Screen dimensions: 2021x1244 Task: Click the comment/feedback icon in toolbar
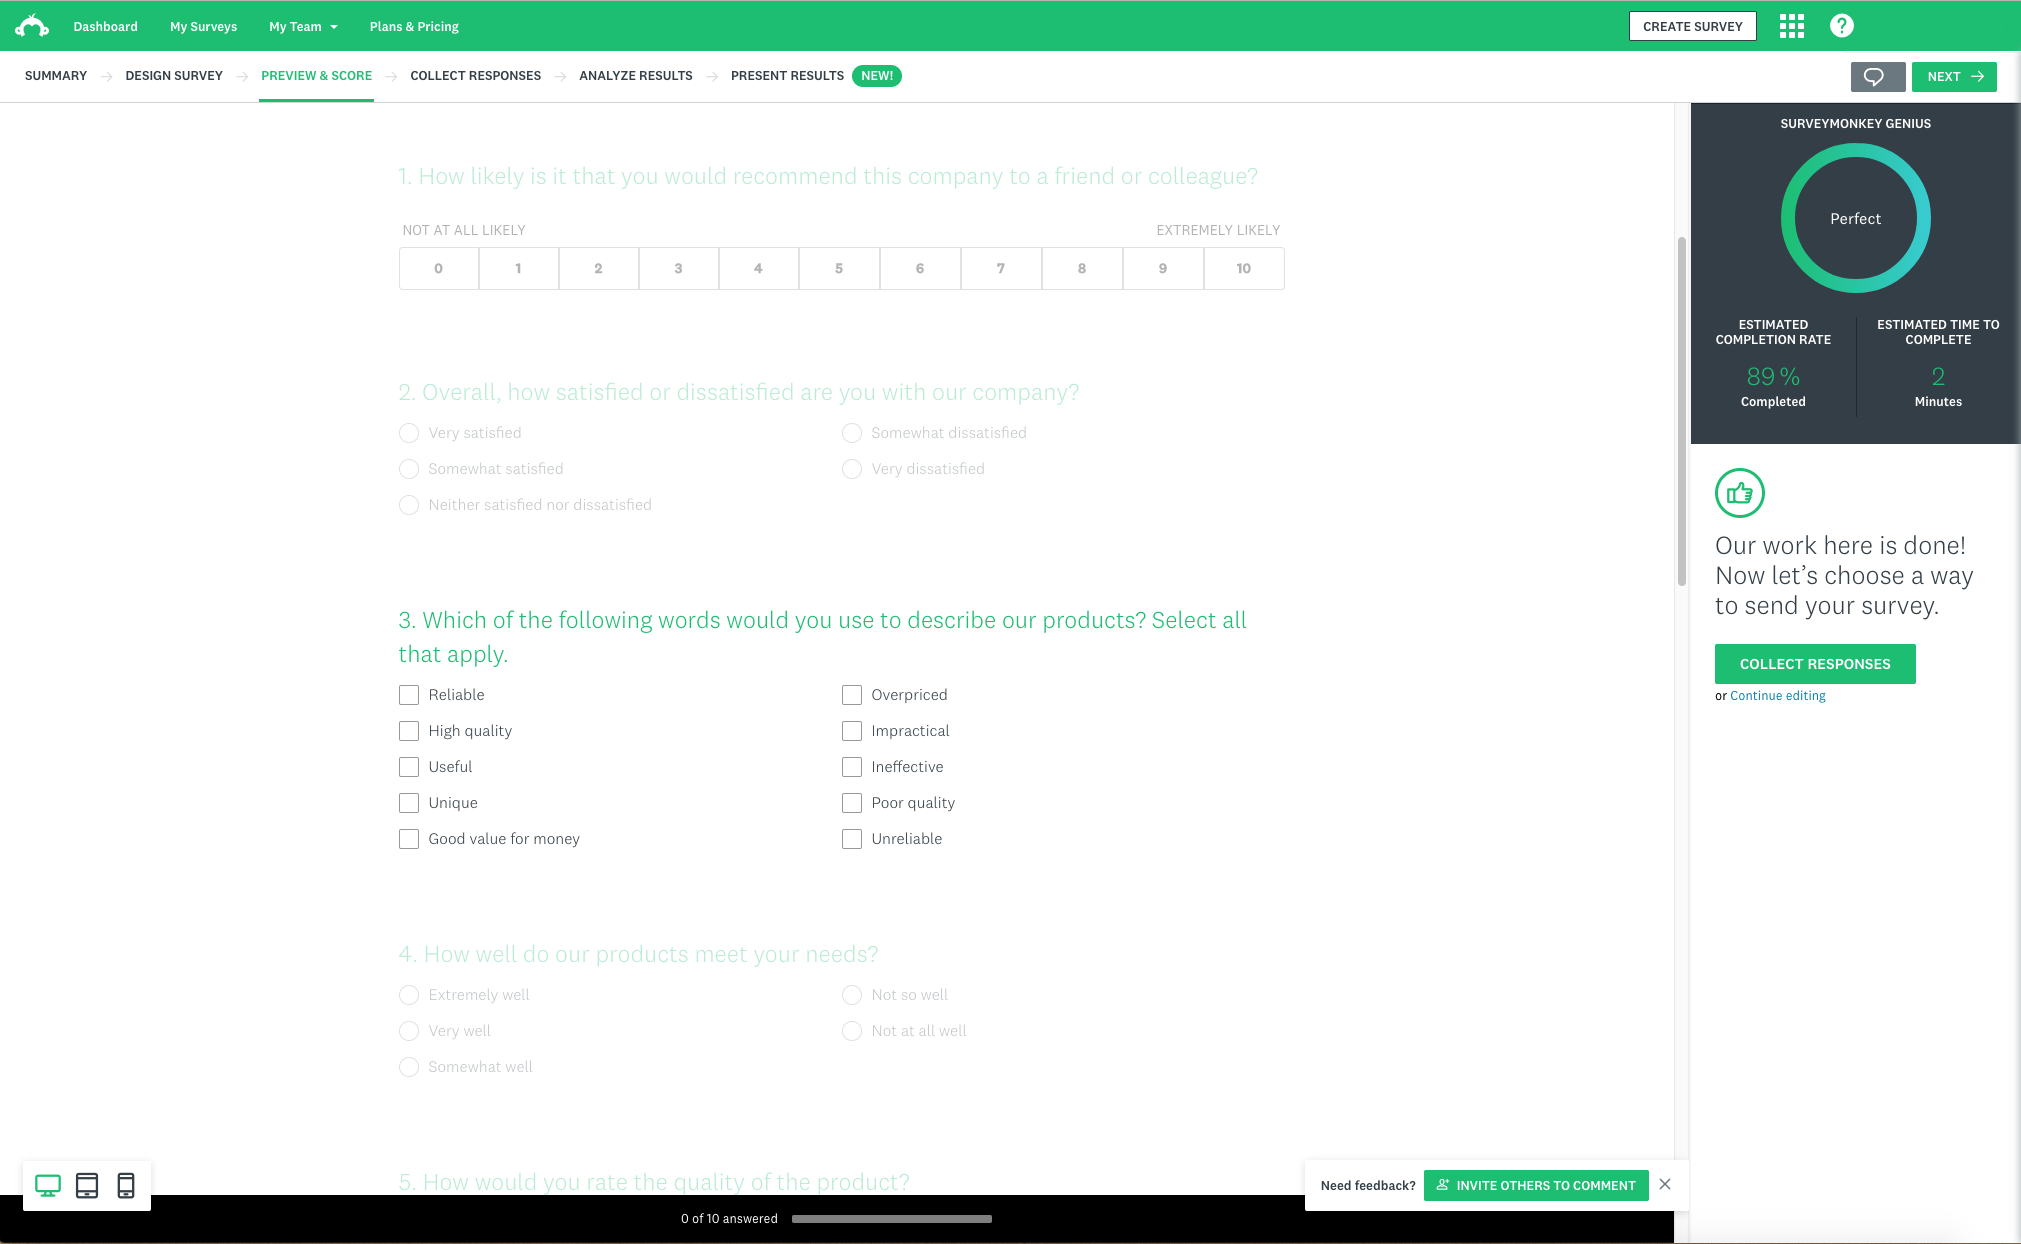1875,76
